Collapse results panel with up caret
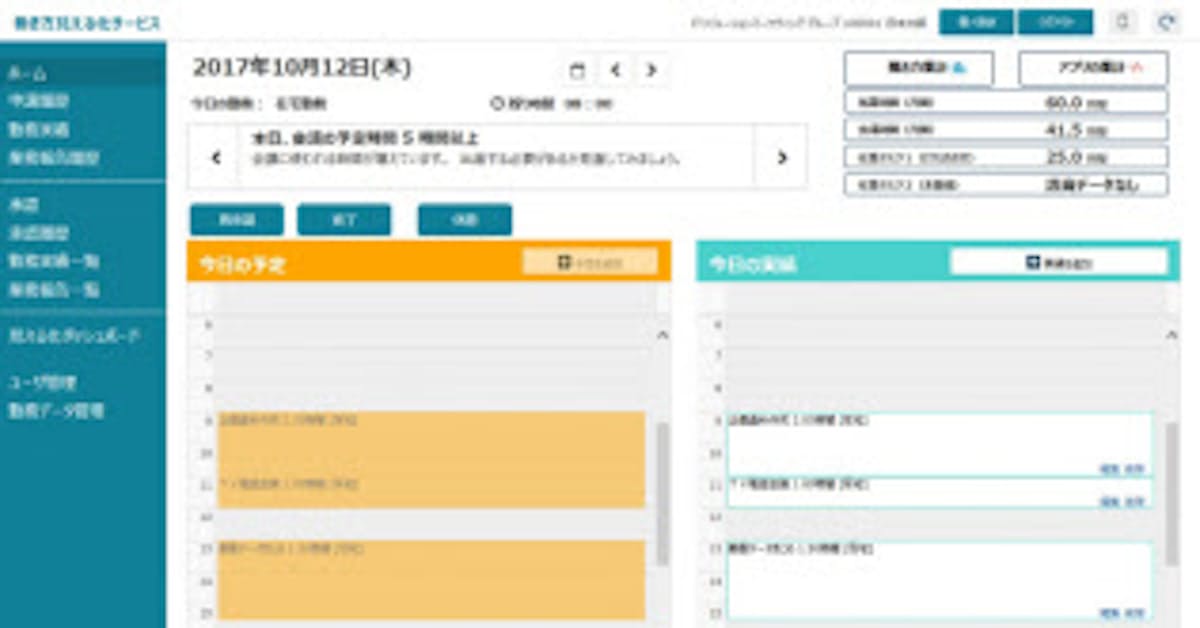 point(1172,336)
